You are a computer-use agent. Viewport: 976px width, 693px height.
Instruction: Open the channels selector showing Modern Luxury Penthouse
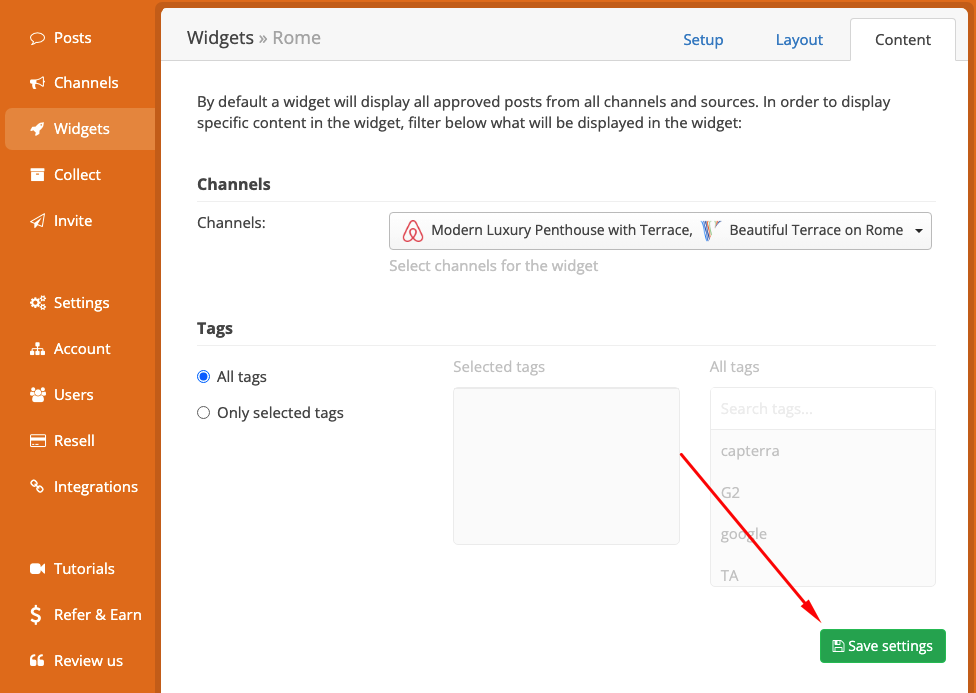660,231
